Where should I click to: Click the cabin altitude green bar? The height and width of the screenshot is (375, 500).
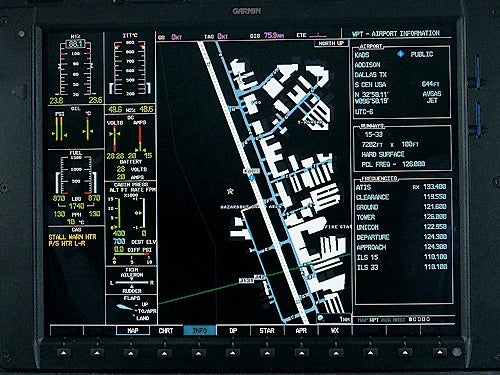(119, 213)
